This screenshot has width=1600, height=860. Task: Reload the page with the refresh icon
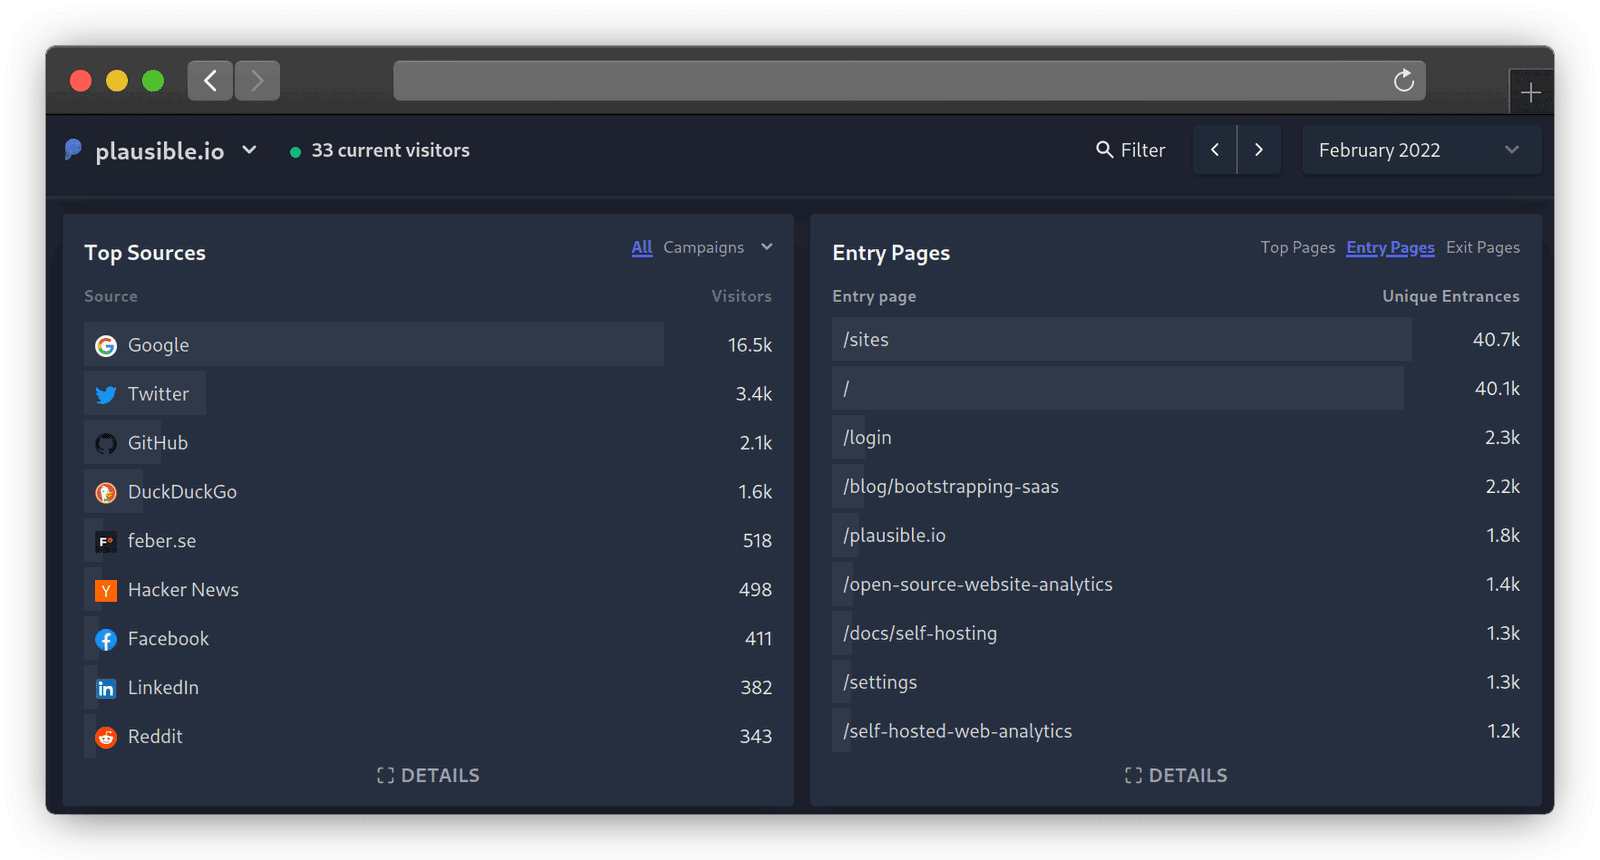pyautogui.click(x=1403, y=81)
